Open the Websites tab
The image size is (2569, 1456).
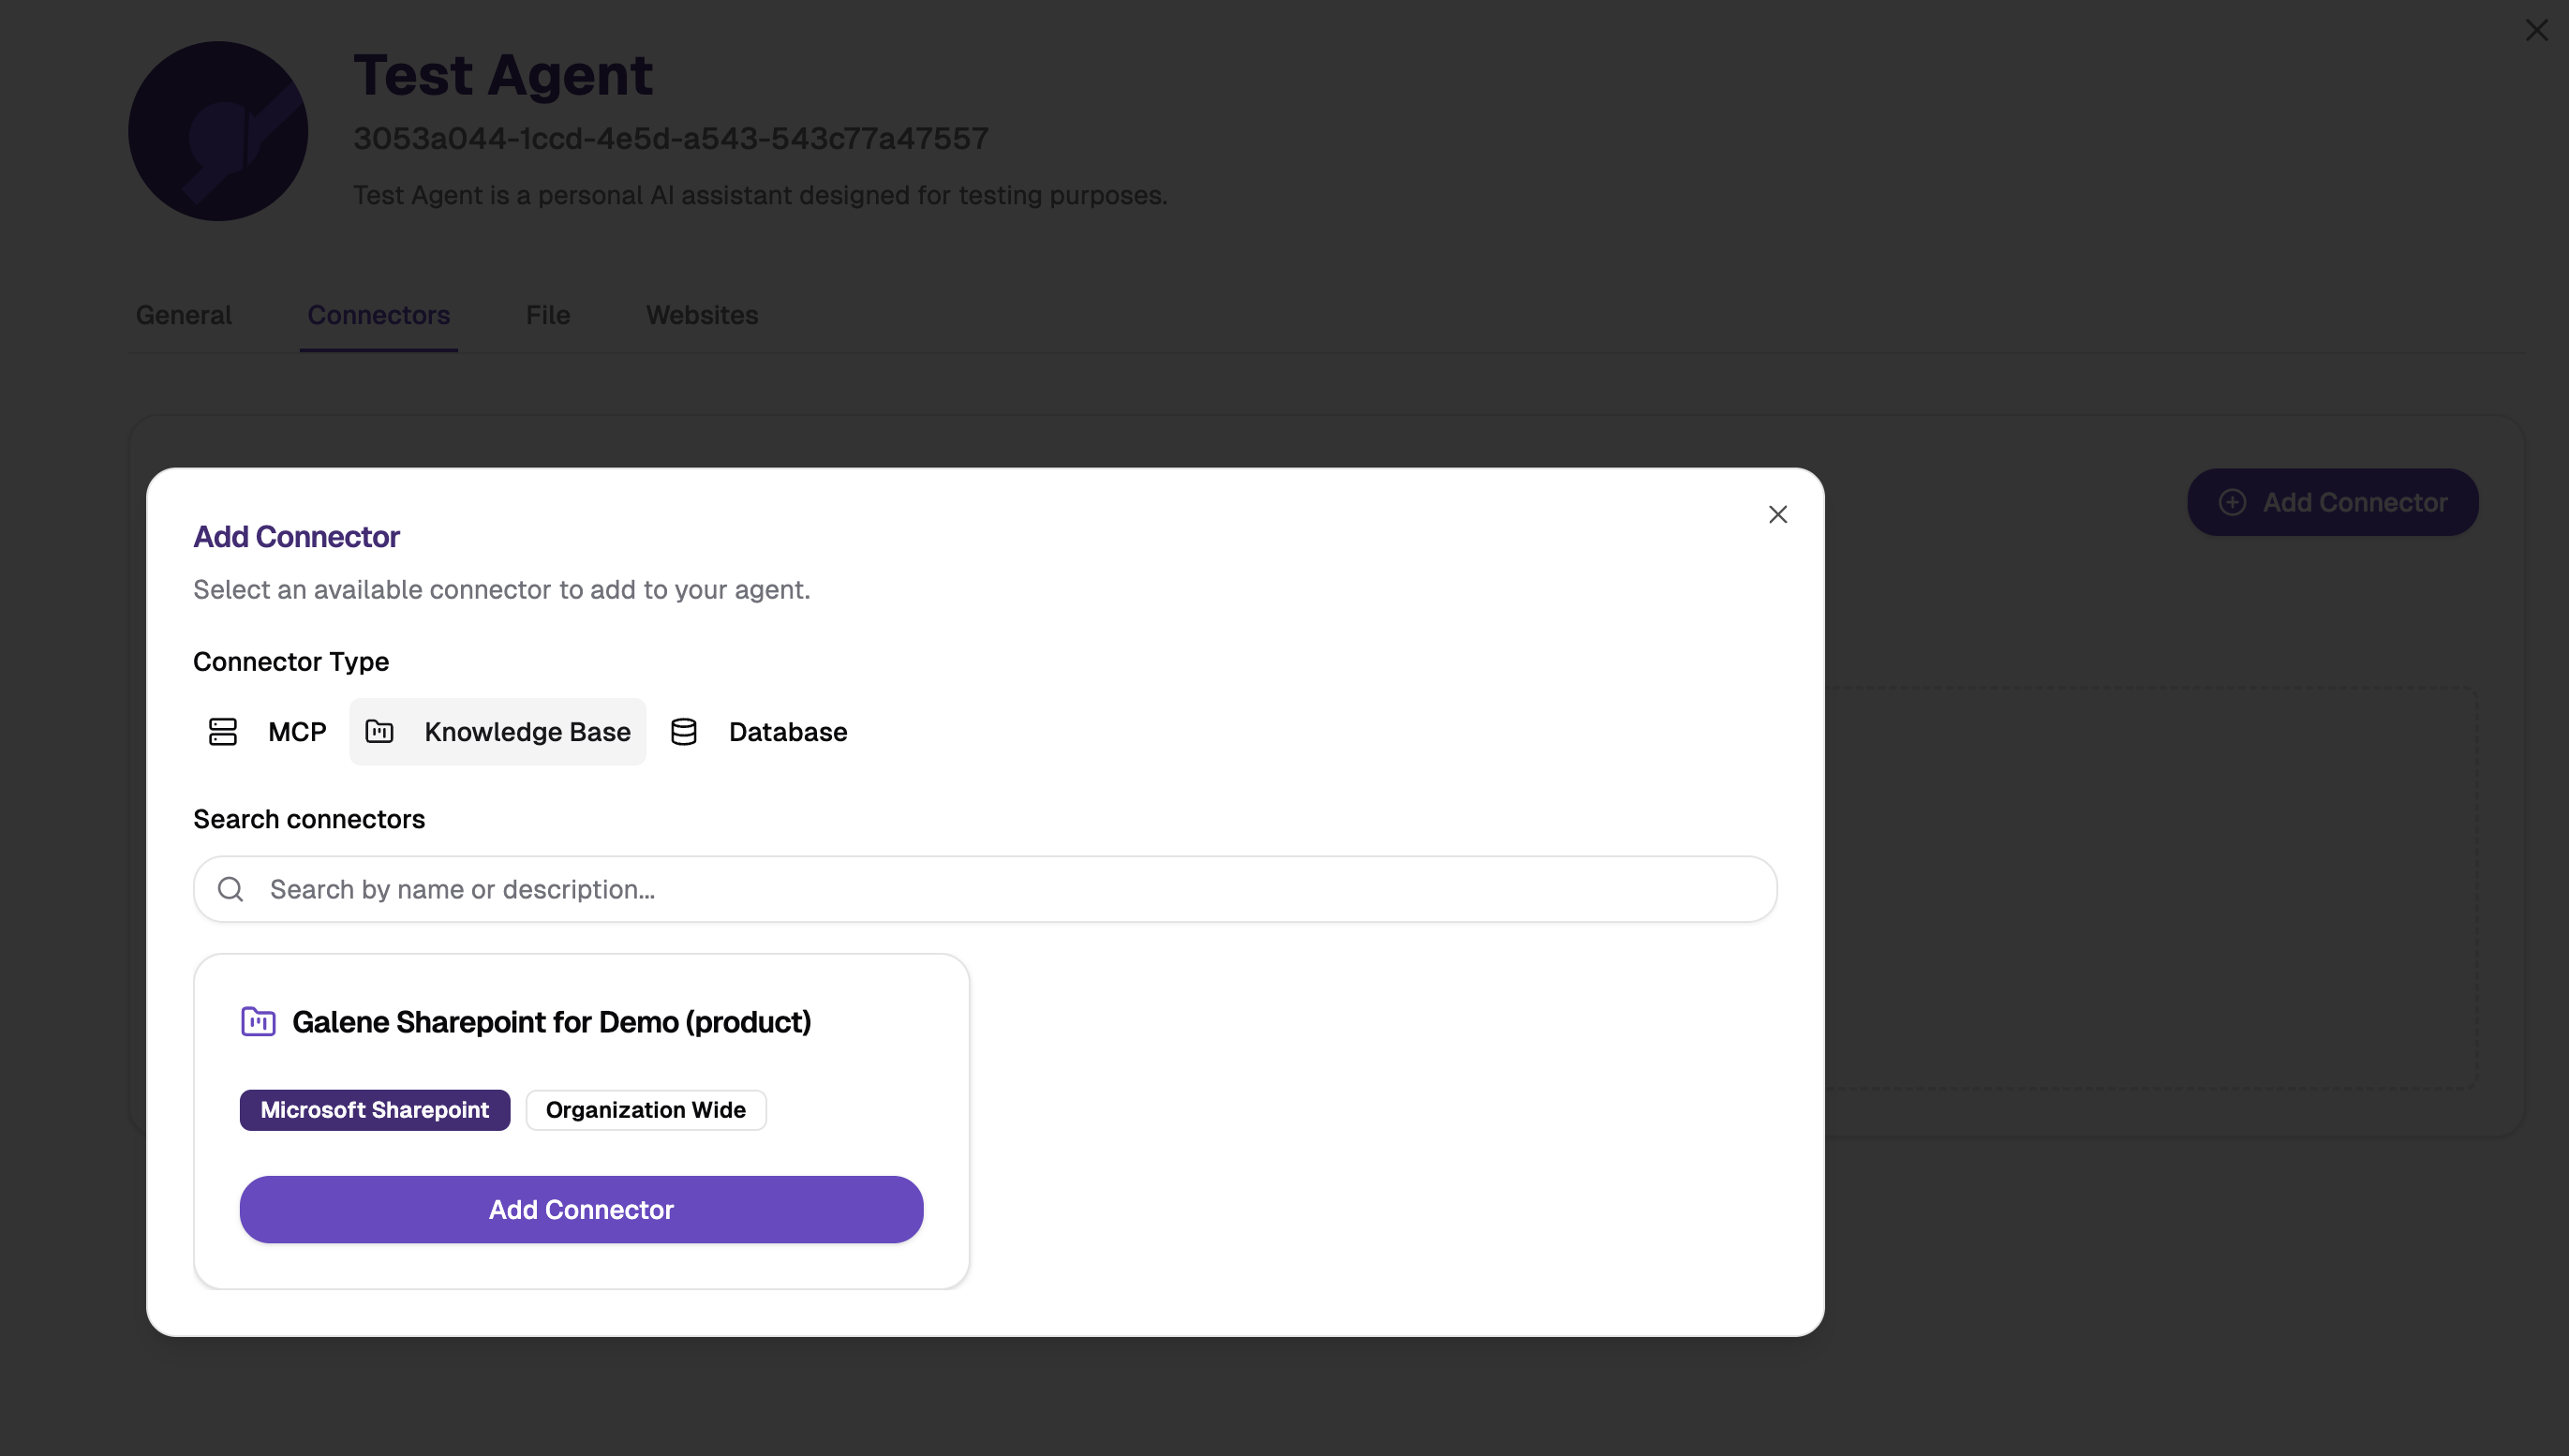coord(702,315)
